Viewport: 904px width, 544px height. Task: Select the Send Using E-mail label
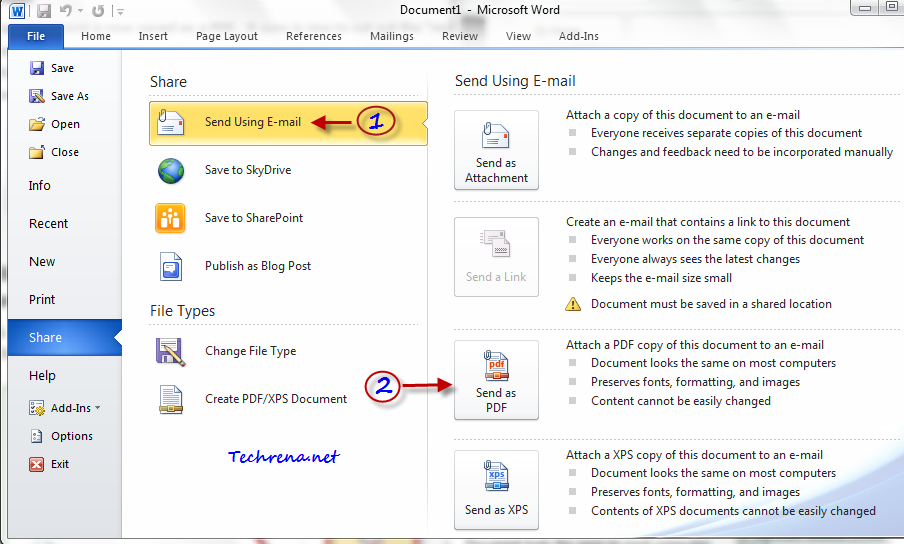click(253, 122)
